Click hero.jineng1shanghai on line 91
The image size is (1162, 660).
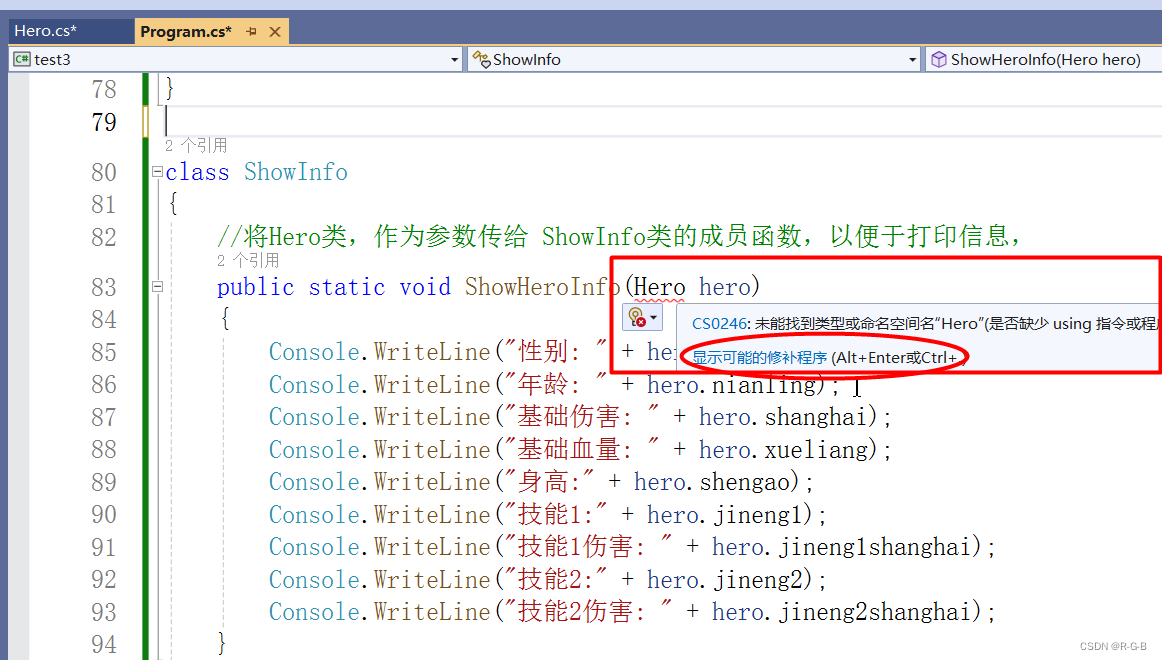click(x=841, y=547)
